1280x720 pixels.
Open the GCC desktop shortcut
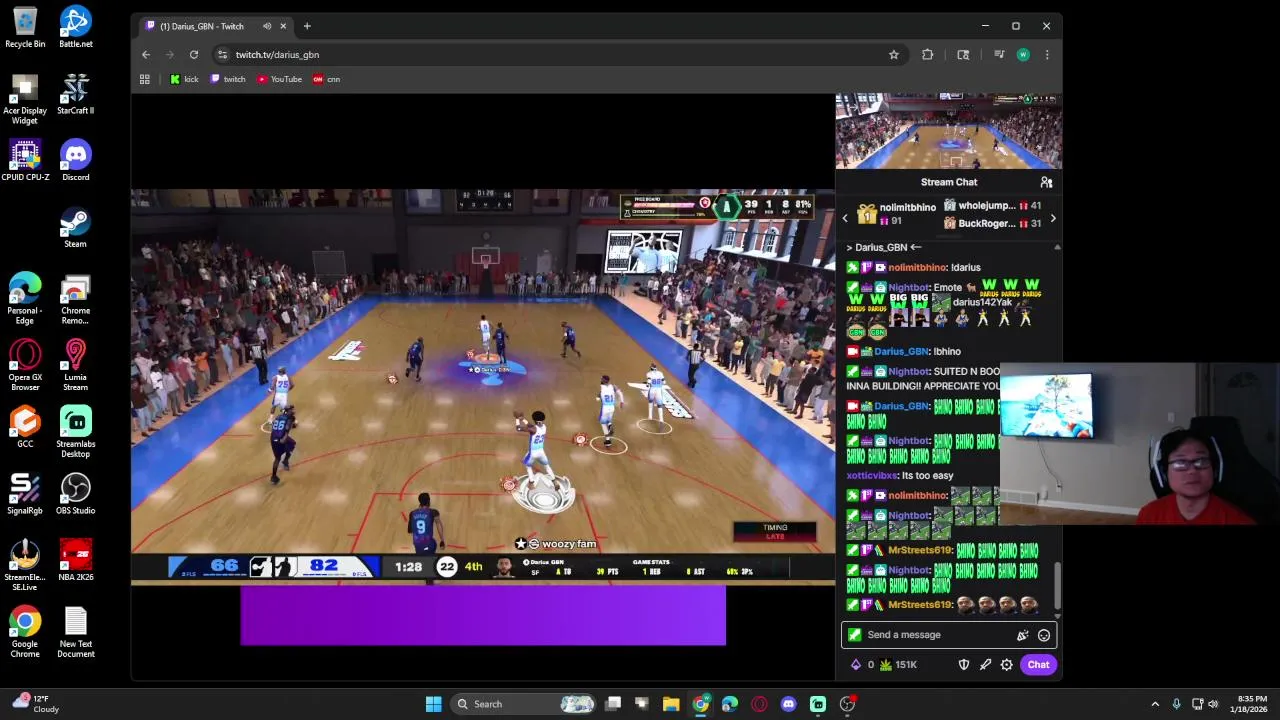pos(25,427)
